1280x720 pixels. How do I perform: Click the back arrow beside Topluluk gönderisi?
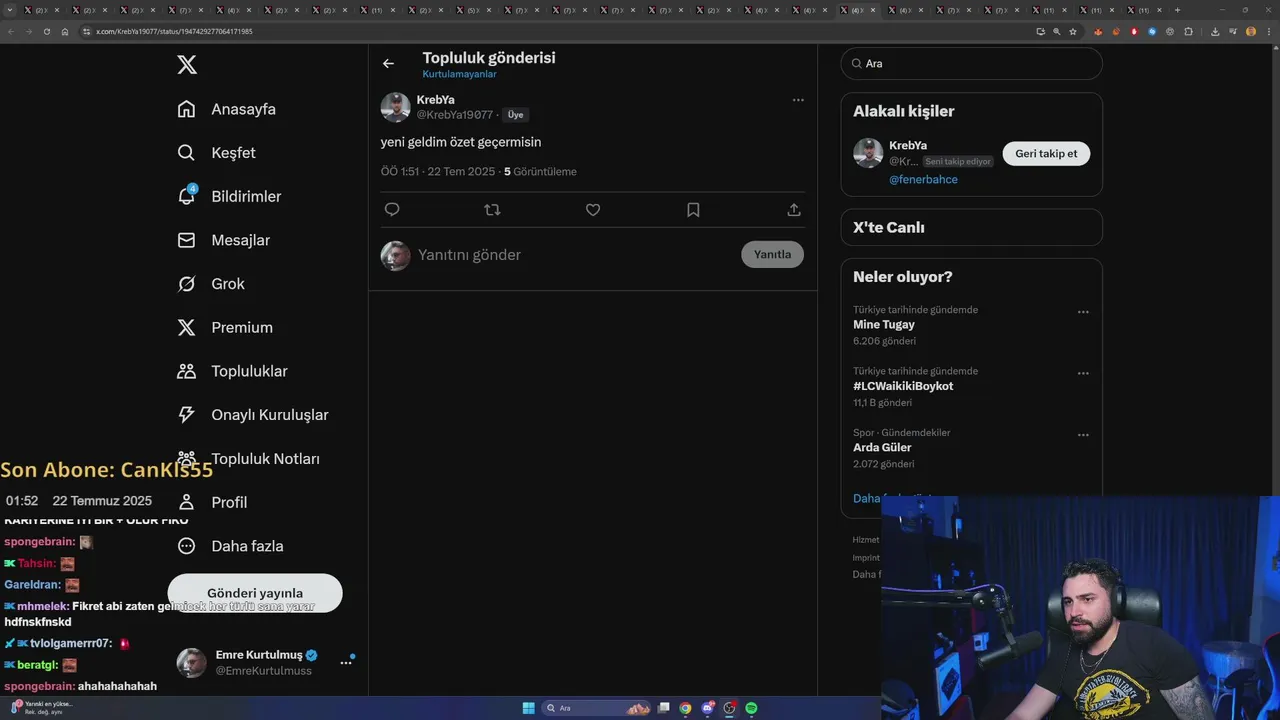click(x=388, y=64)
